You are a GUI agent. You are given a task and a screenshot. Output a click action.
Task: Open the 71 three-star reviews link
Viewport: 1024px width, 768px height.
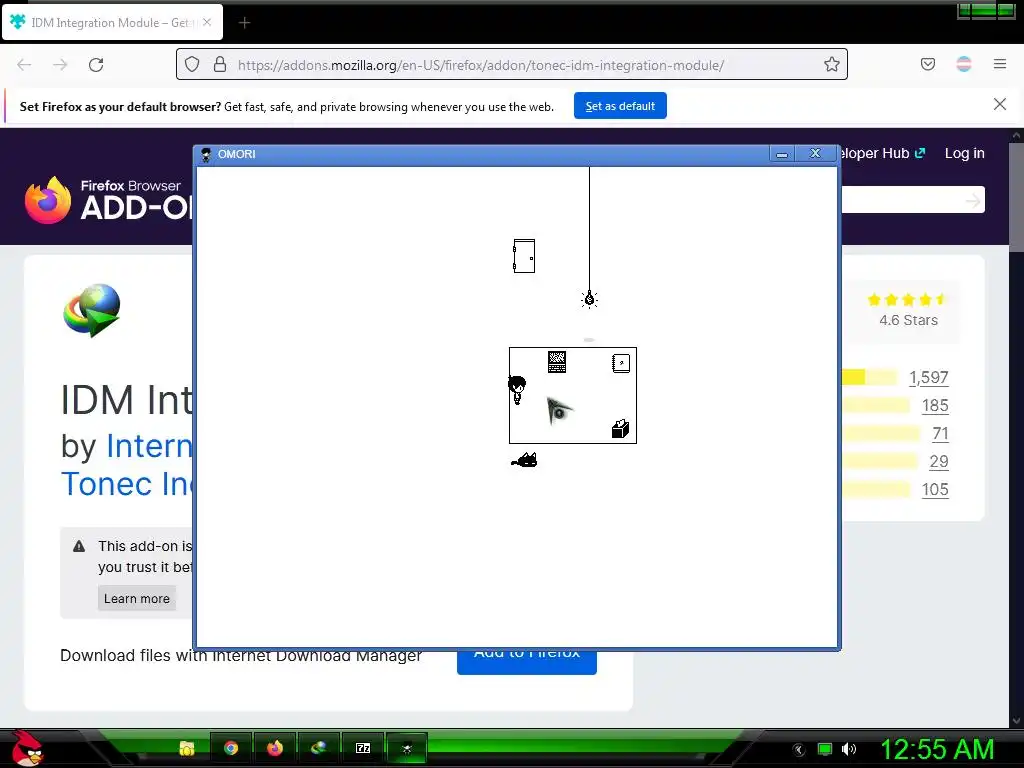(940, 434)
